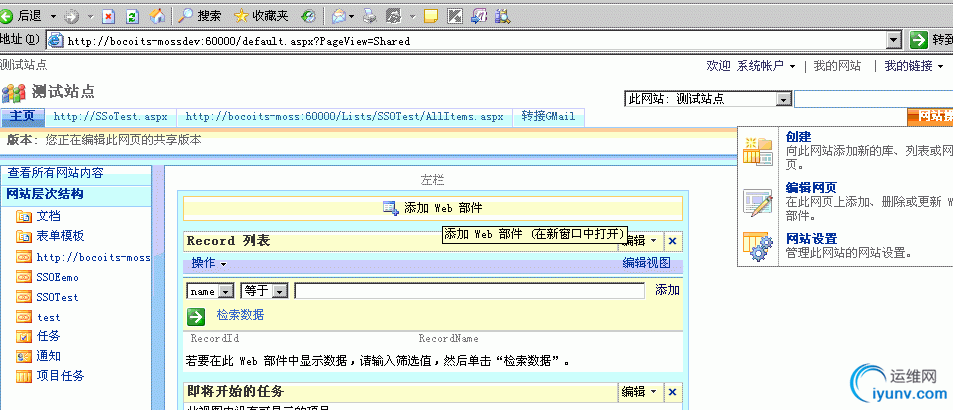The image size is (953, 410).
Task: Click the 添加 Web 部件 bar
Action: click(x=433, y=208)
